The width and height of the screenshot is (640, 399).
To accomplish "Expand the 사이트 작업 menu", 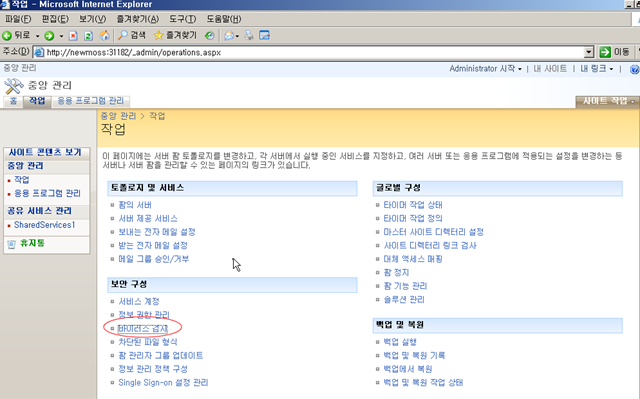I will point(608,101).
